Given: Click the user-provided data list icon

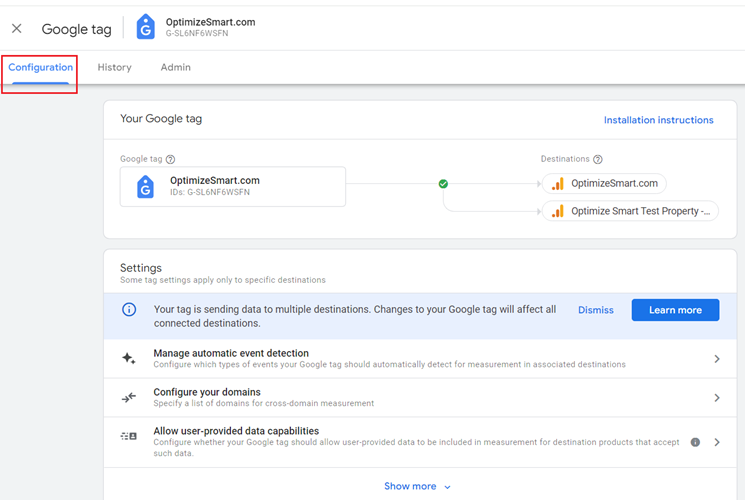Looking at the screenshot, I should pyautogui.click(x=129, y=436).
